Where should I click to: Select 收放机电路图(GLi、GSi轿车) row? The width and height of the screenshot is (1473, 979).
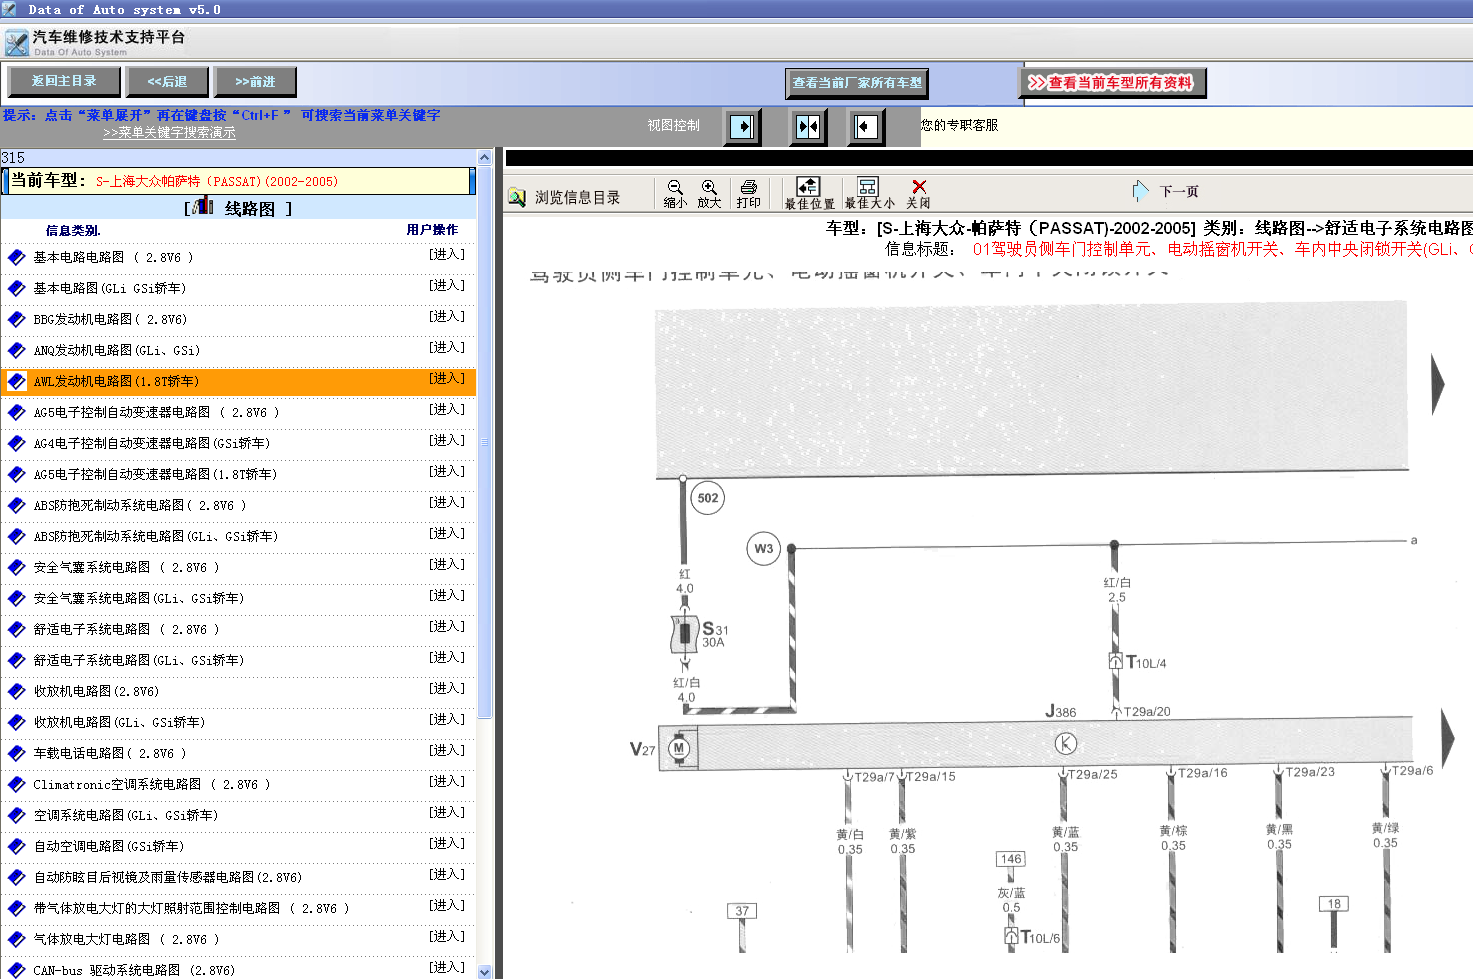[x=238, y=722]
